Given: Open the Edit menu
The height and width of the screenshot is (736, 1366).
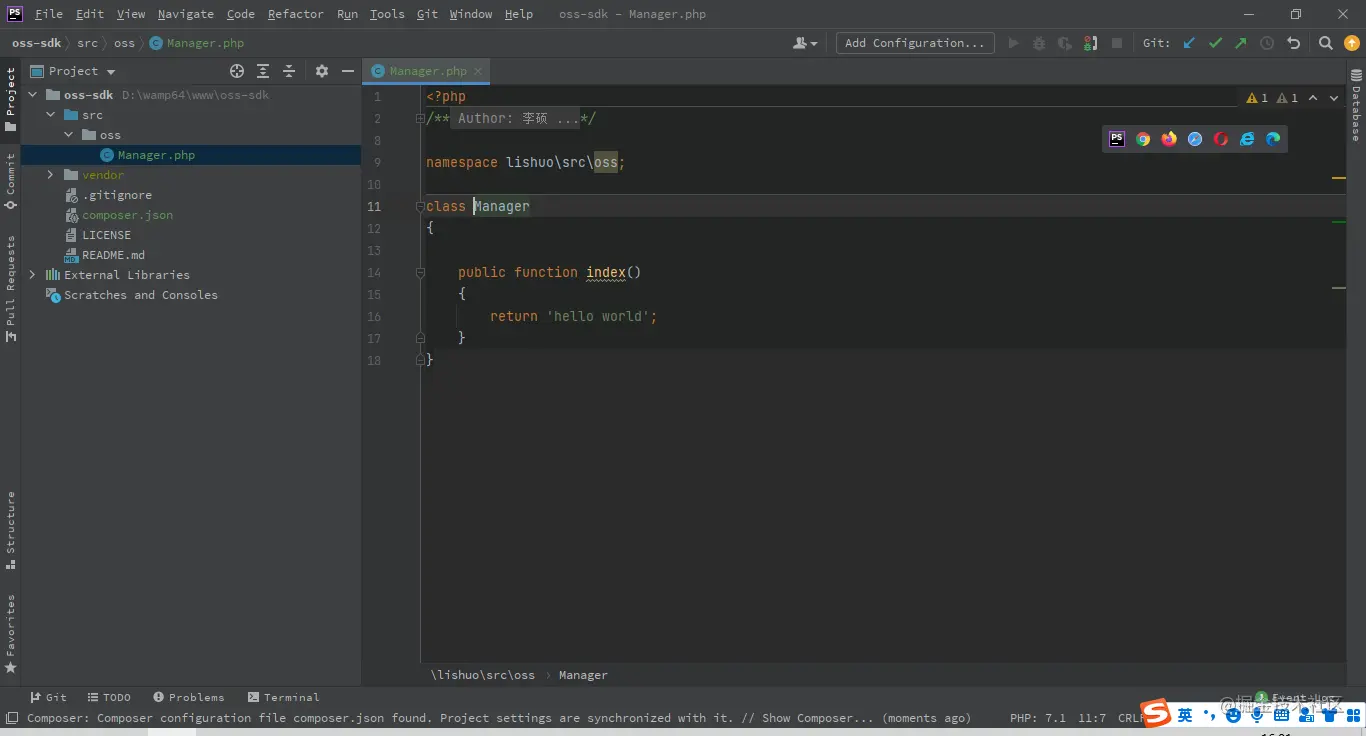Looking at the screenshot, I should (x=89, y=14).
